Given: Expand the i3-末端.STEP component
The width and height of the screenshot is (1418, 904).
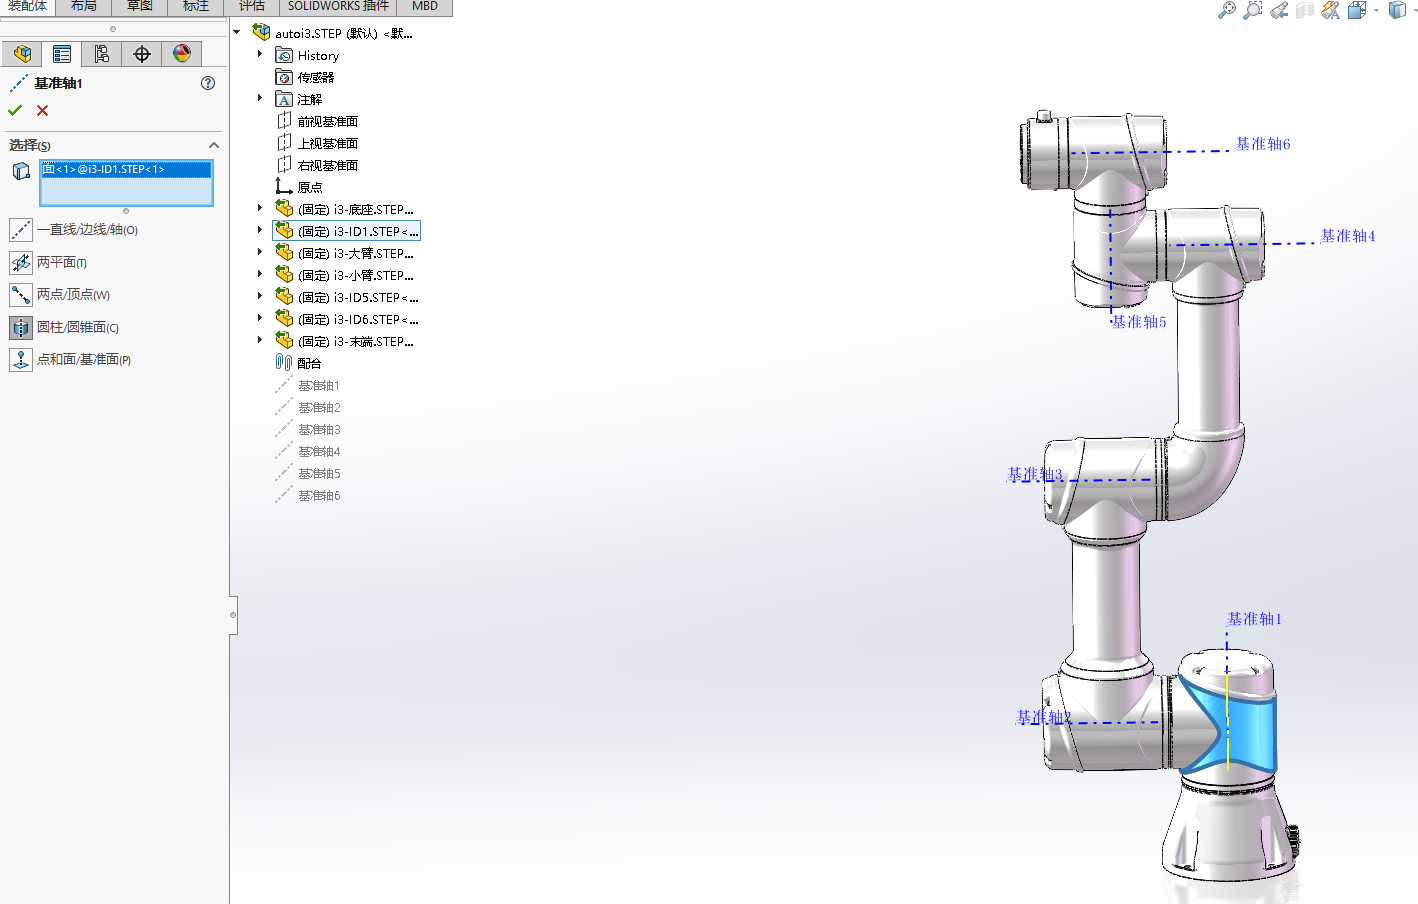Looking at the screenshot, I should coord(260,341).
